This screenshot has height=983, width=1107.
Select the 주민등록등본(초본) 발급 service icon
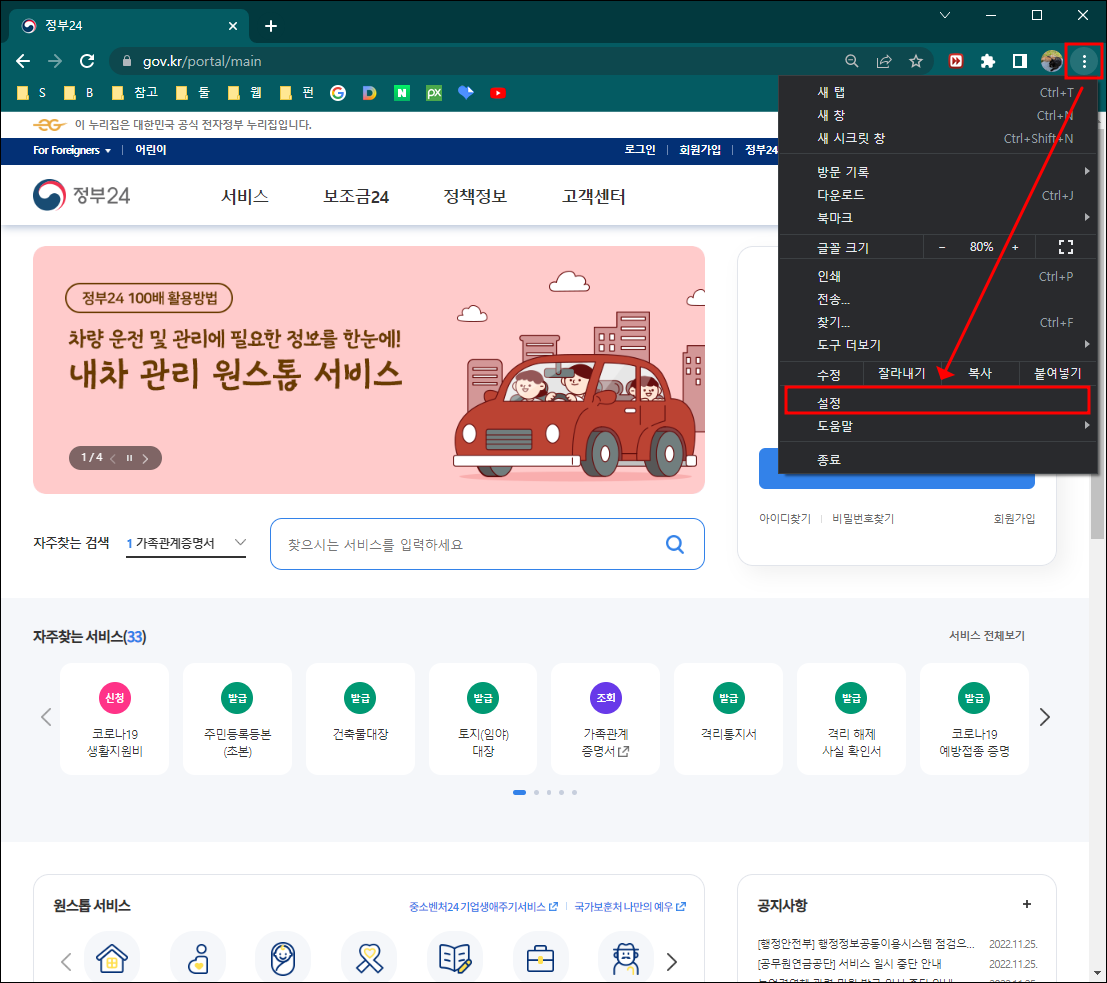pos(237,717)
